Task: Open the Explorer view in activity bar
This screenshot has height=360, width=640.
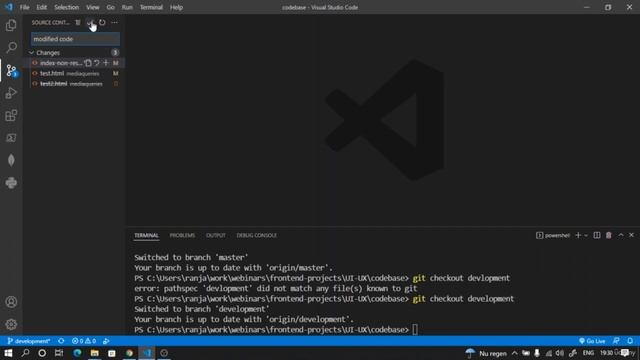Action: tap(11, 25)
